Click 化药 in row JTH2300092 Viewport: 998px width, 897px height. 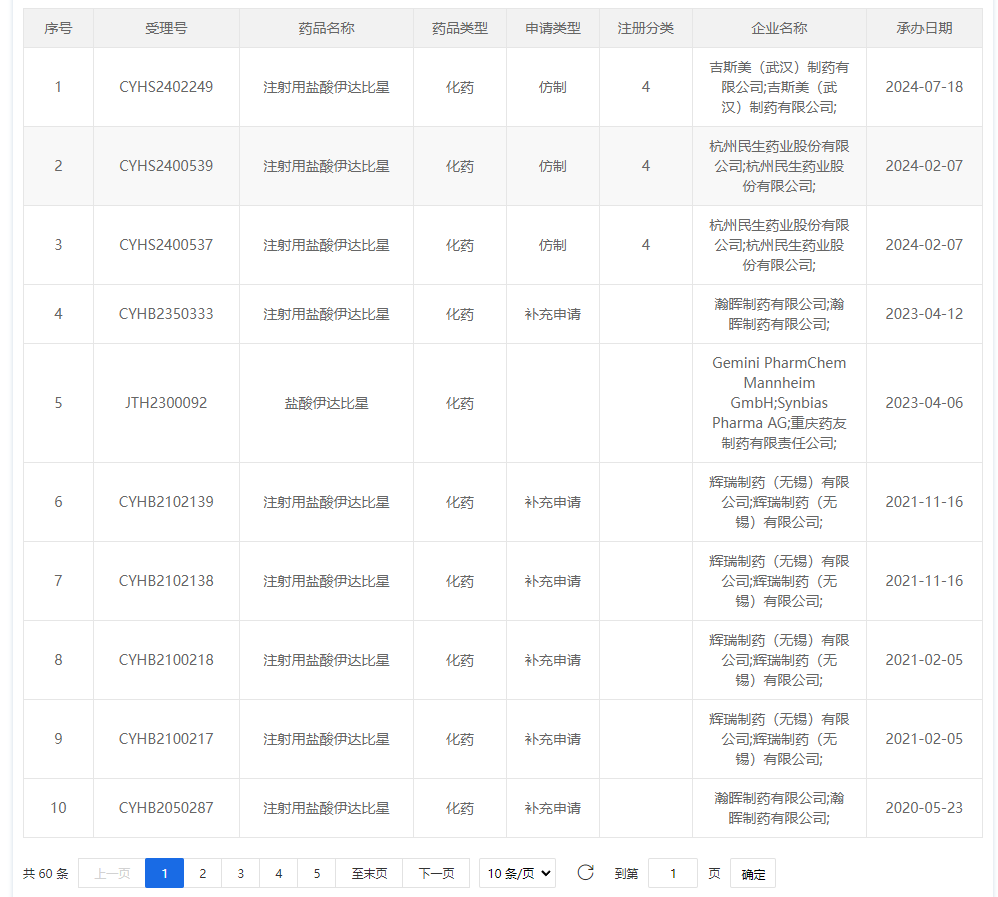(x=460, y=403)
